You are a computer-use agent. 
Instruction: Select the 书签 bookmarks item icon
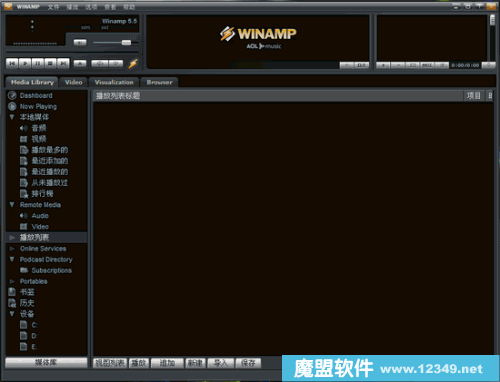click(x=12, y=292)
